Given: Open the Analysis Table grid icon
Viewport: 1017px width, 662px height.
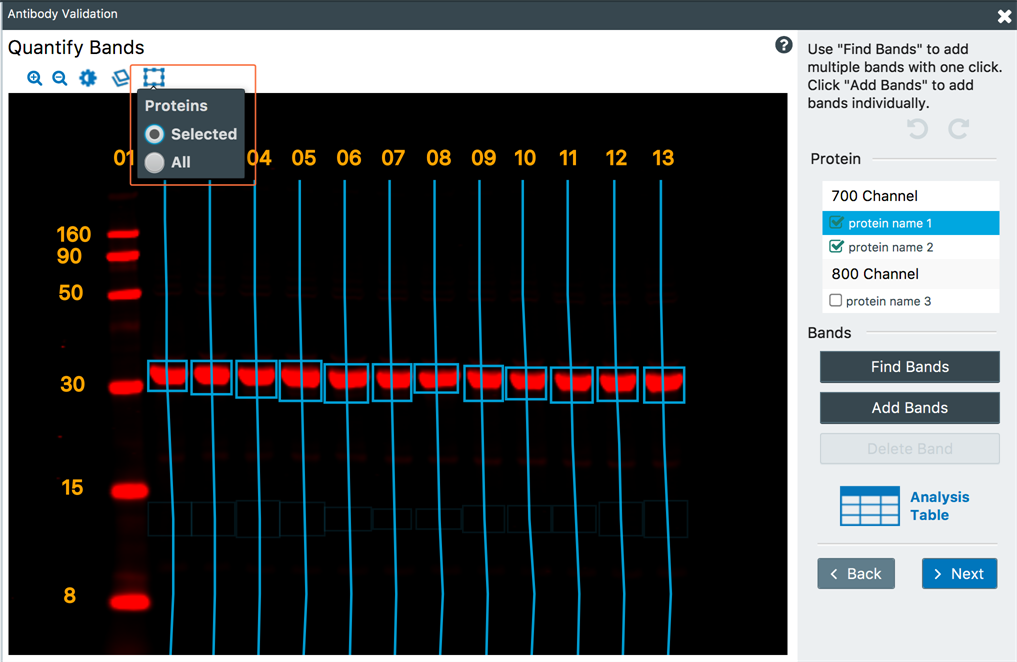Looking at the screenshot, I should click(869, 506).
